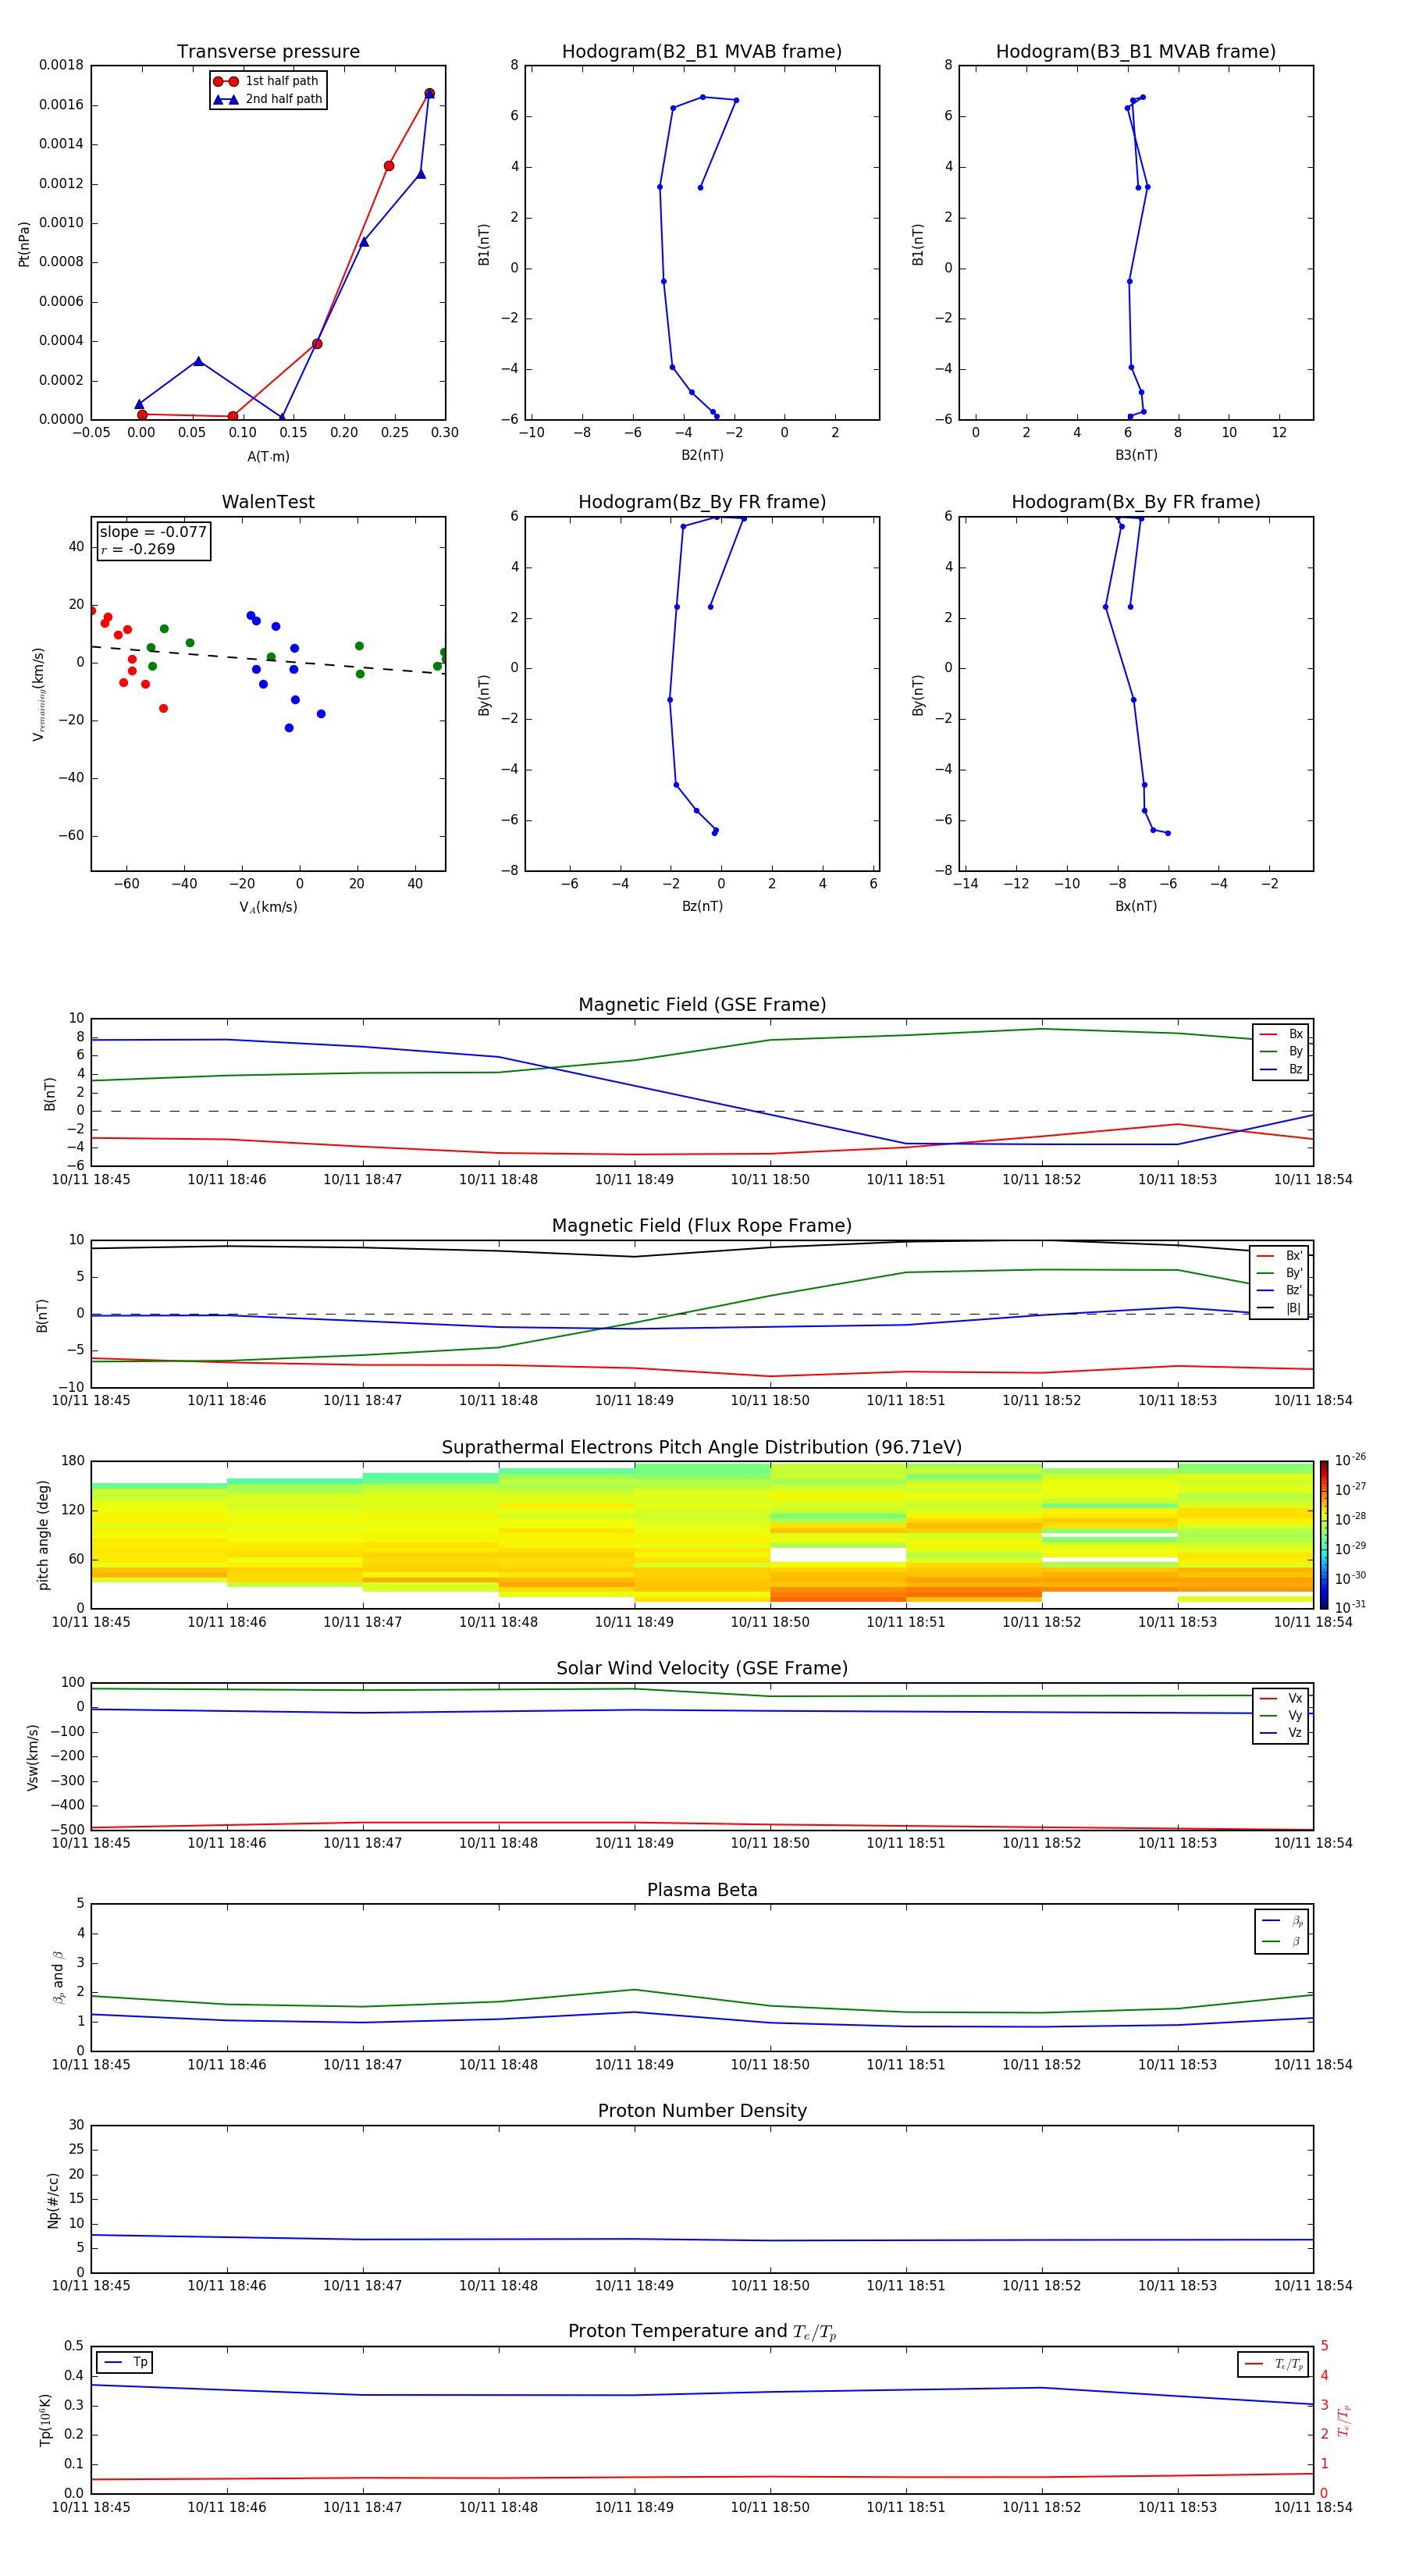Click the '10/11 18:50' tick in GSE panel
This screenshot has height=2576, width=1405.
pyautogui.click(x=770, y=1180)
